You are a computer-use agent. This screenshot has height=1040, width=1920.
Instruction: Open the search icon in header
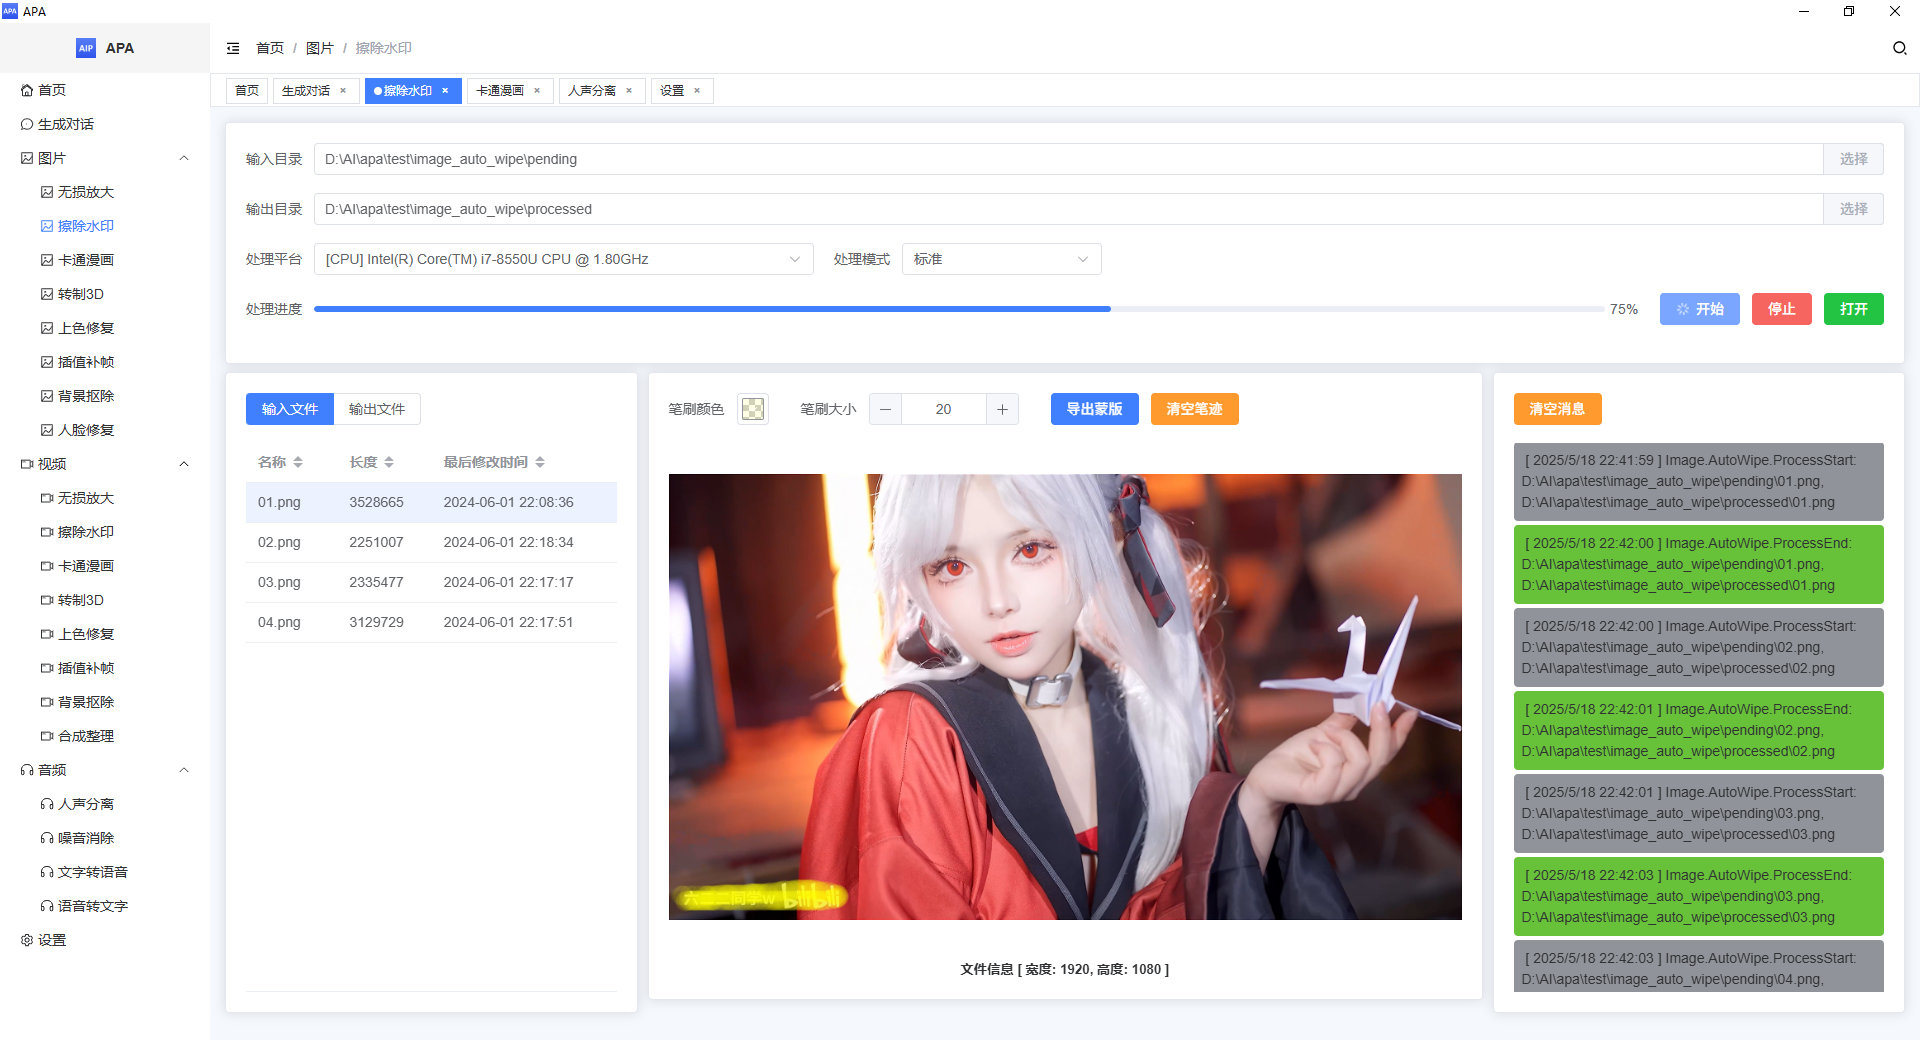coord(1899,48)
